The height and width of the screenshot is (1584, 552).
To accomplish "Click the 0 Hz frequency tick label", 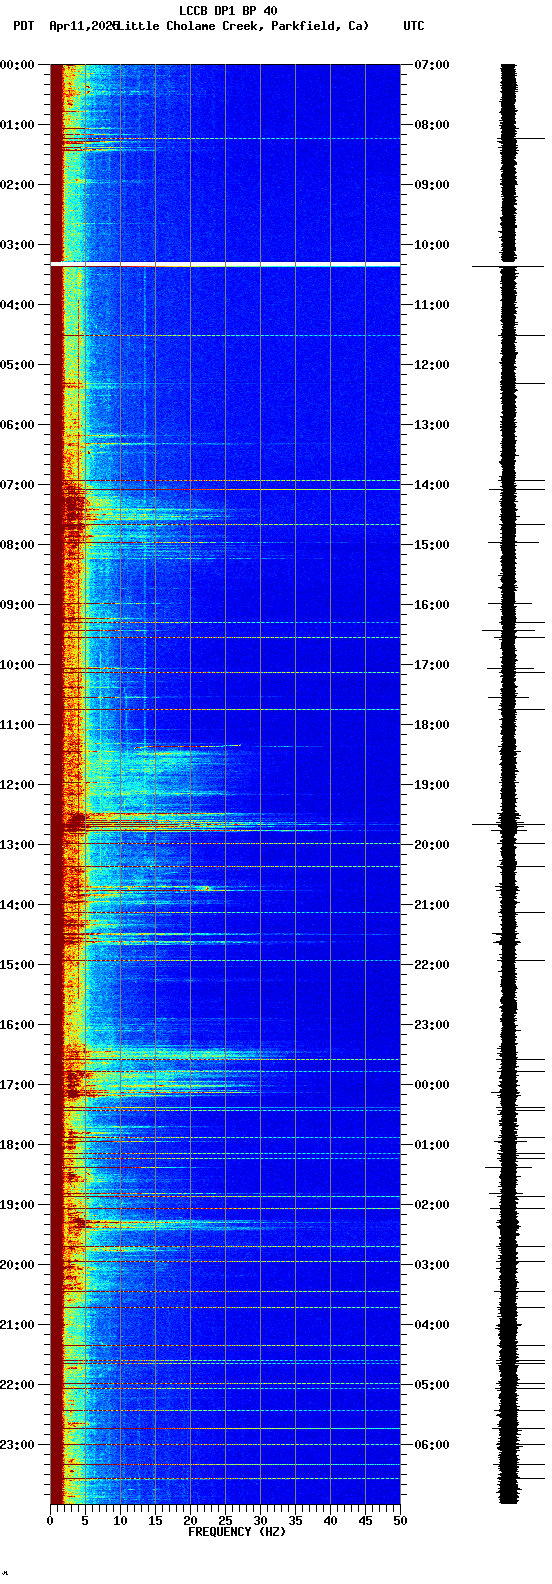I will [x=50, y=1521].
